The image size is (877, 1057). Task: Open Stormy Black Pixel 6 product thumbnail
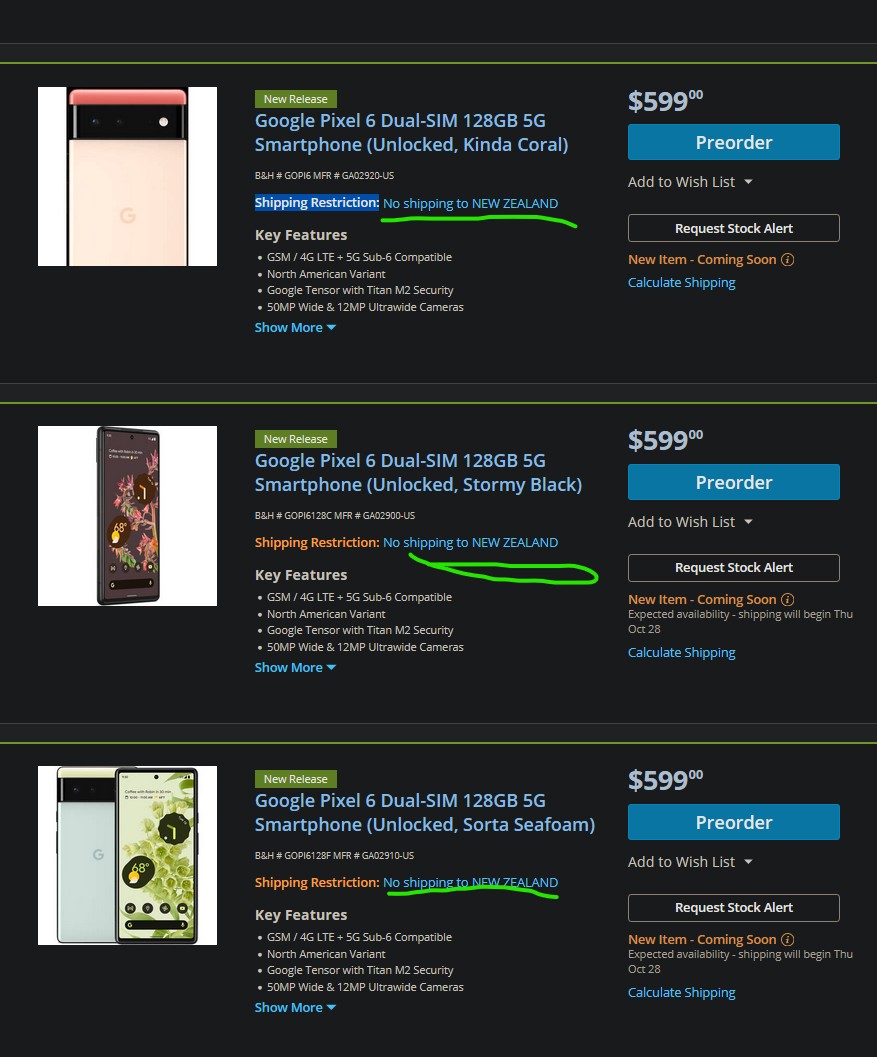127,516
